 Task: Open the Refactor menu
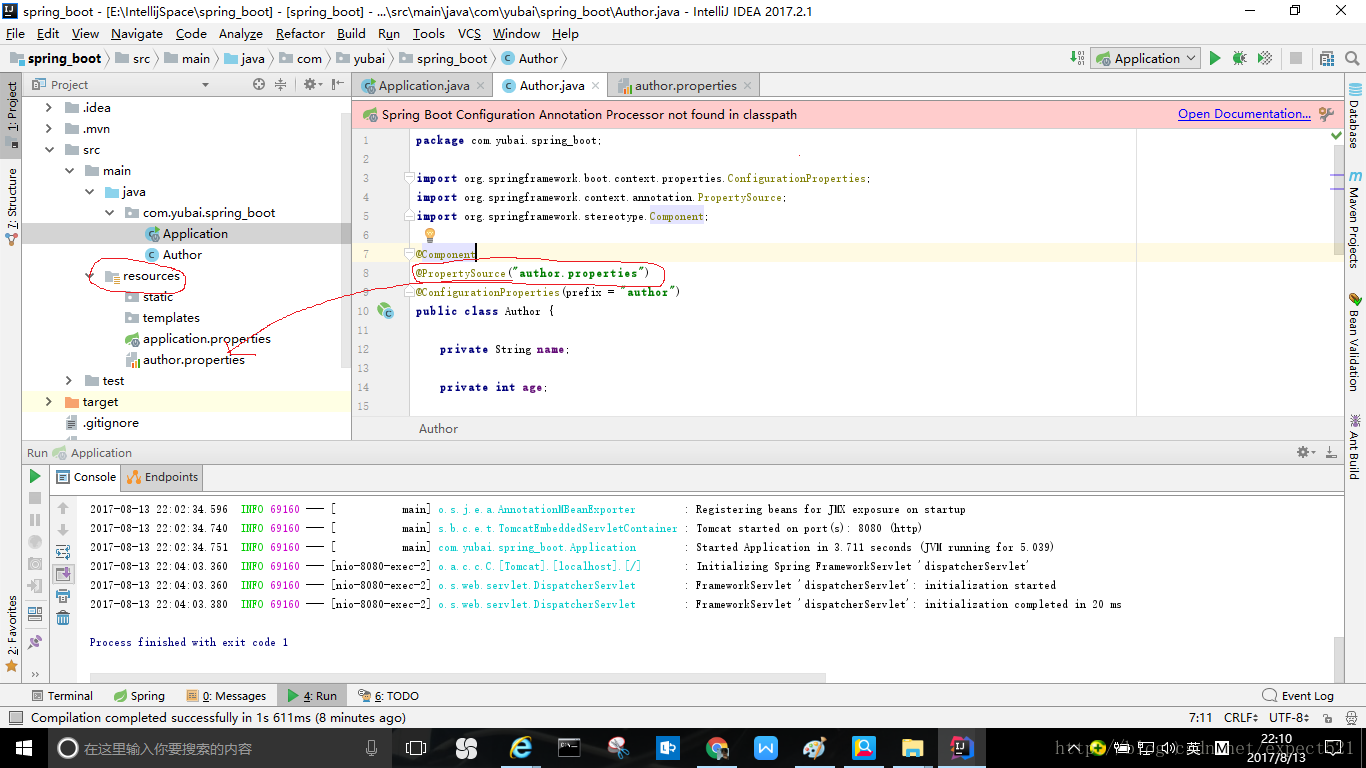(300, 33)
